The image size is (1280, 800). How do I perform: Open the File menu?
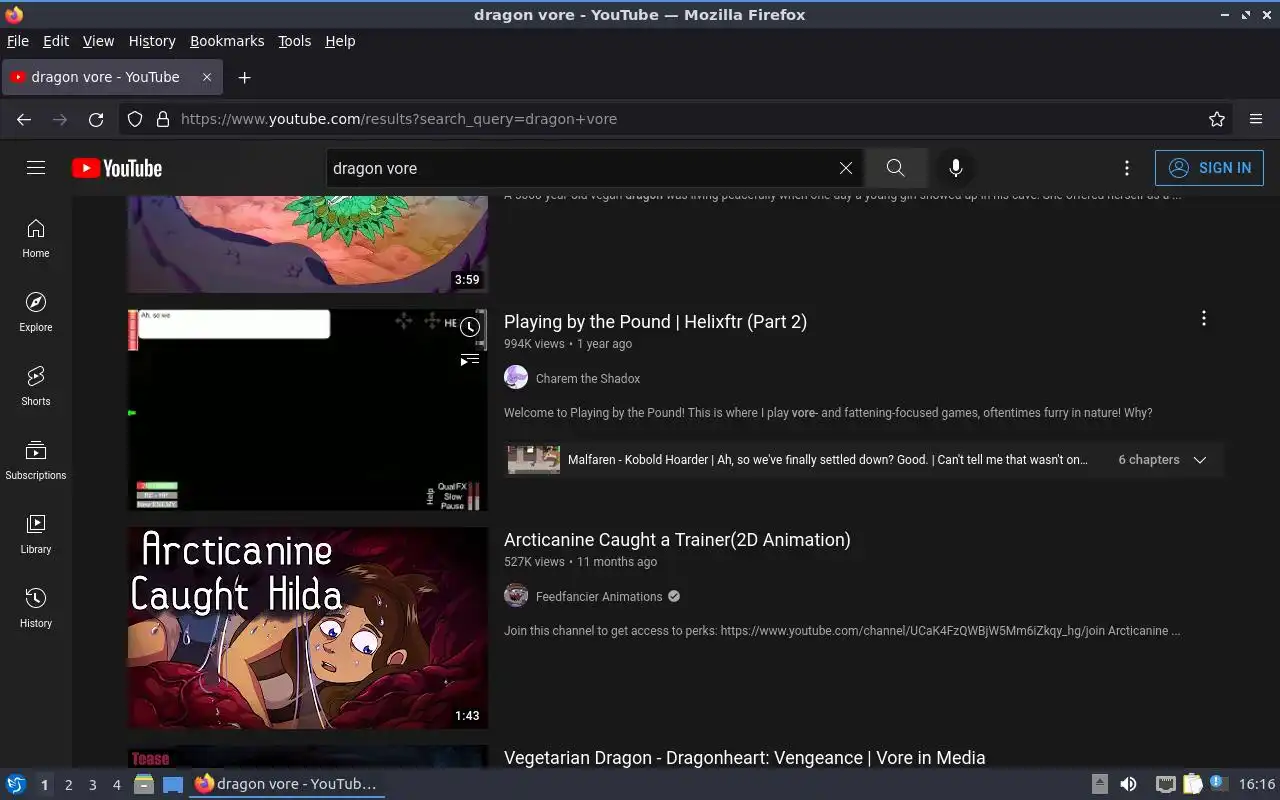18,41
